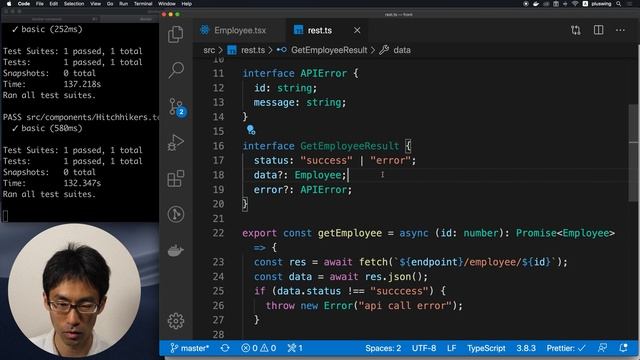The image size is (640, 360).
Task: Click the Synchronize Changes icon in status bar
Action: 225,348
